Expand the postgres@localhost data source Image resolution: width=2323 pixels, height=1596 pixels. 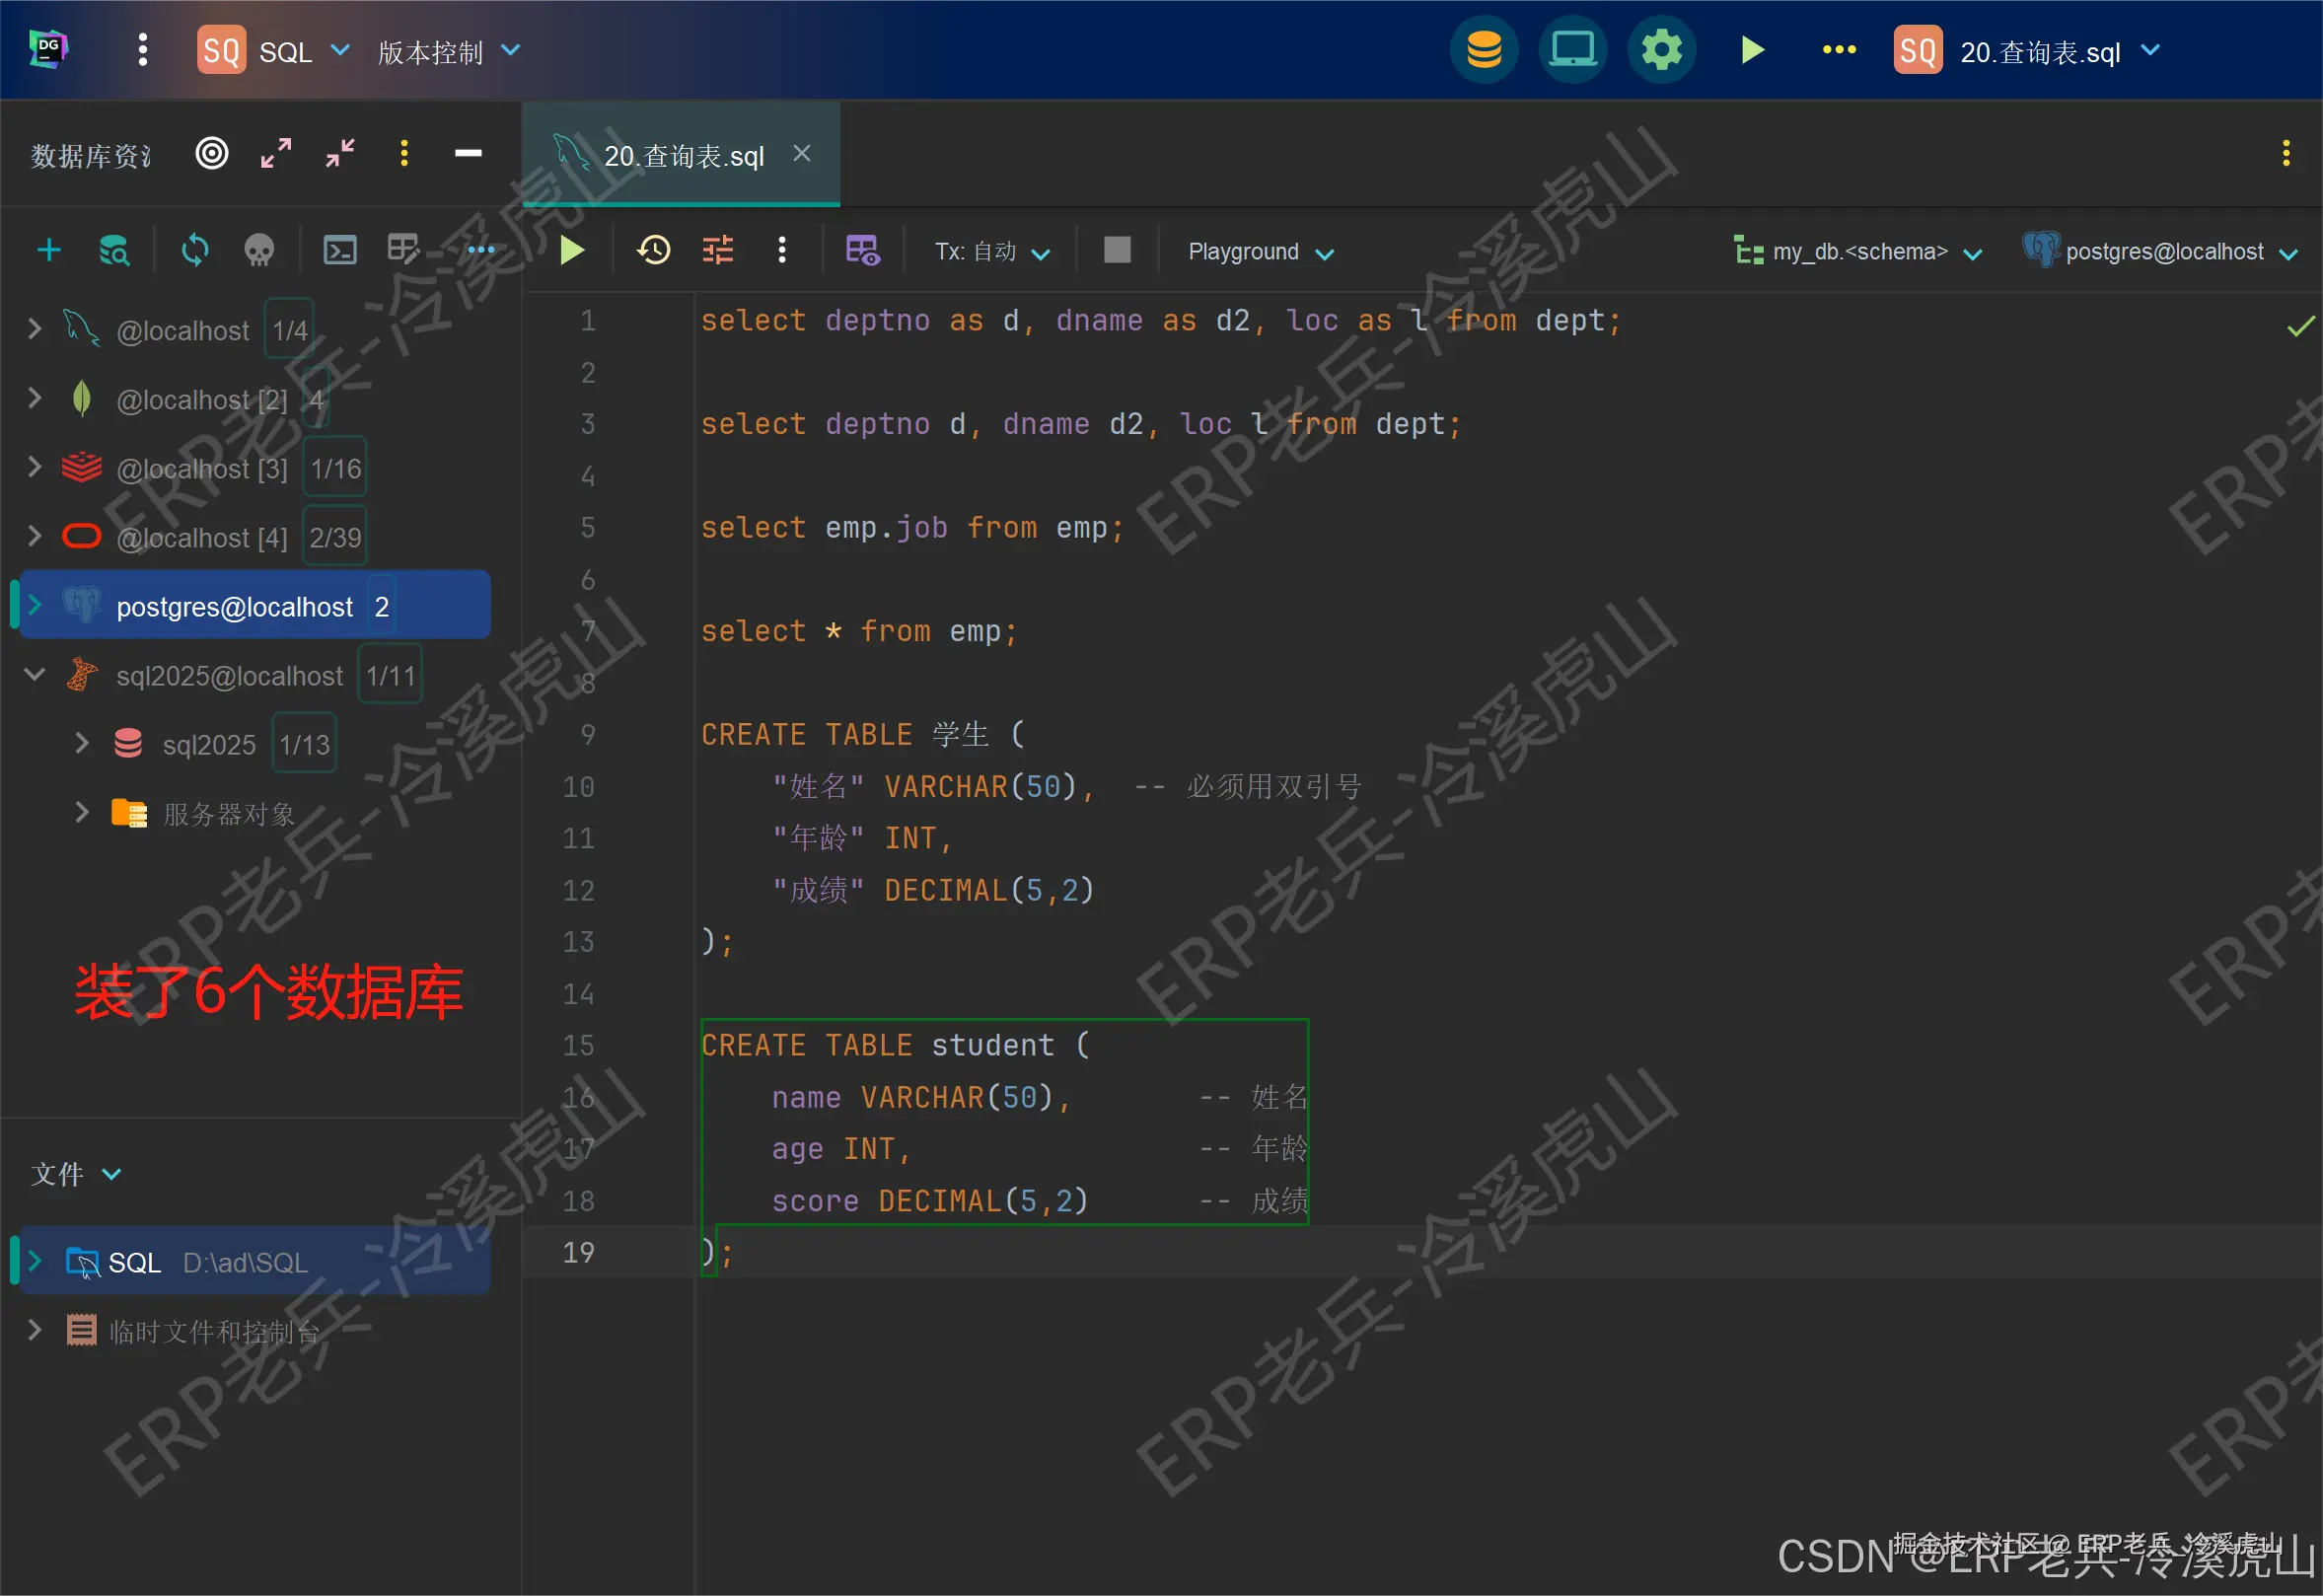(x=34, y=606)
